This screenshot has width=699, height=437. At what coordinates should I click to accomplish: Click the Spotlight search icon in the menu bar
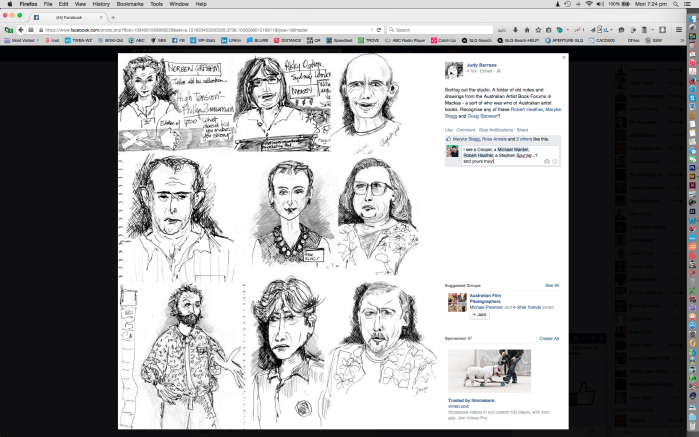(x=674, y=5)
